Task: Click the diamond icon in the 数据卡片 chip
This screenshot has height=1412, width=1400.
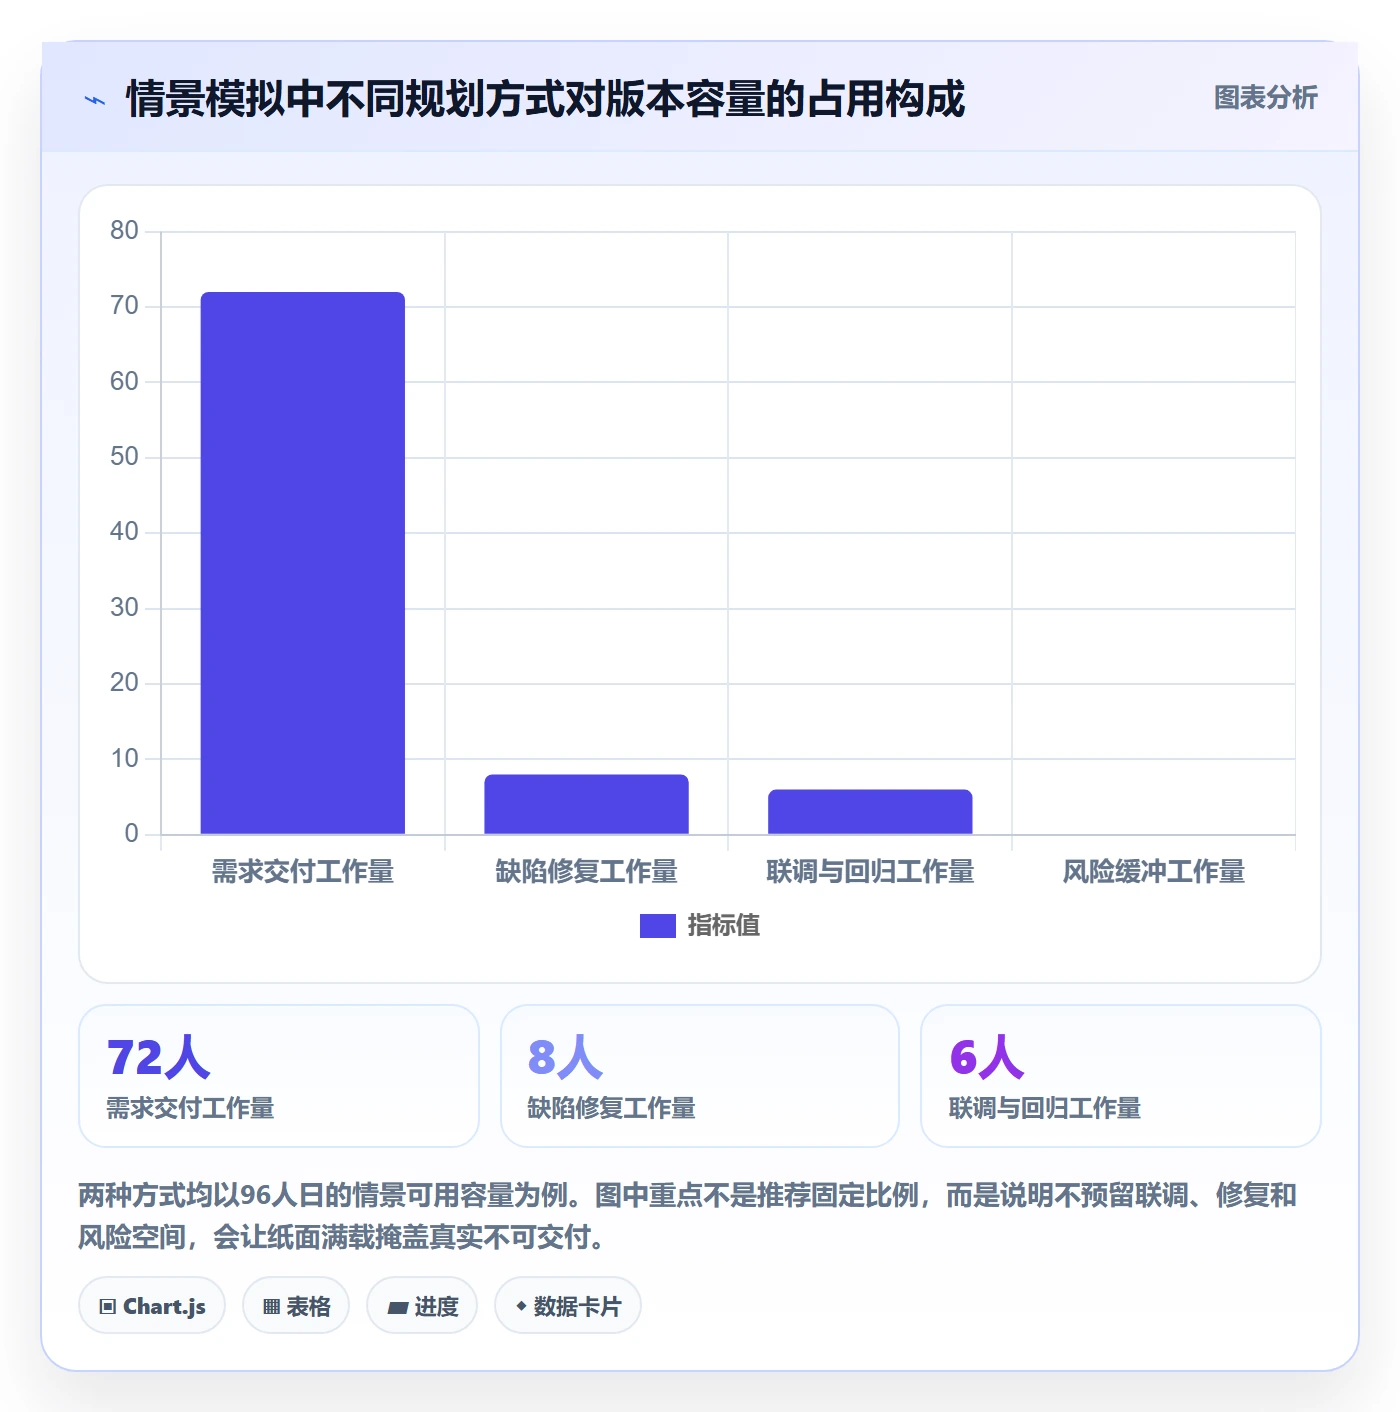Action: point(521,1306)
